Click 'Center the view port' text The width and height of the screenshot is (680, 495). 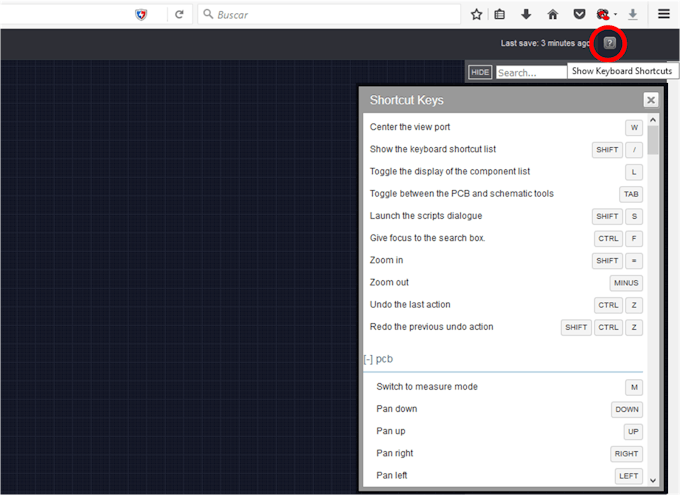(x=410, y=127)
